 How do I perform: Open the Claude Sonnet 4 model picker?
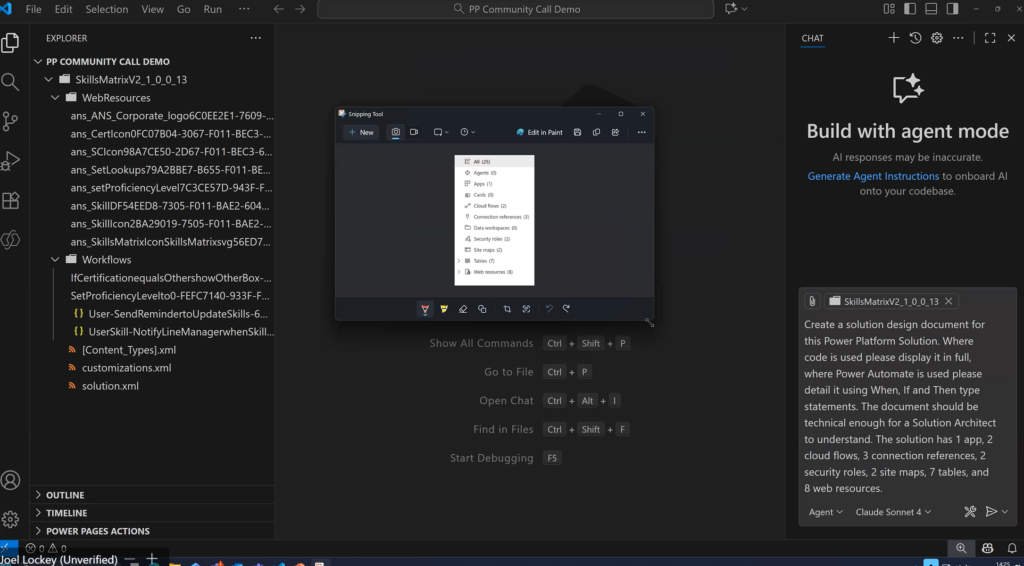pos(893,512)
